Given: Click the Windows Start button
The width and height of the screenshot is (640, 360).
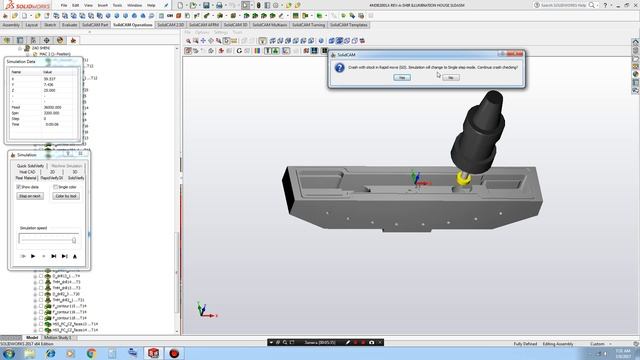Looking at the screenshot, I should click(9, 353).
